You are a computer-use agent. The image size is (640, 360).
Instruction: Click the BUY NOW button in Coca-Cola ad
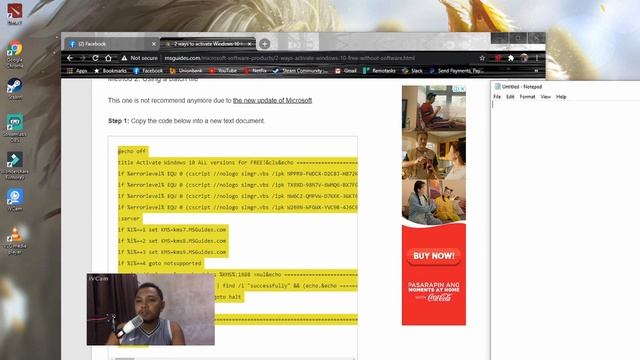pos(434,256)
